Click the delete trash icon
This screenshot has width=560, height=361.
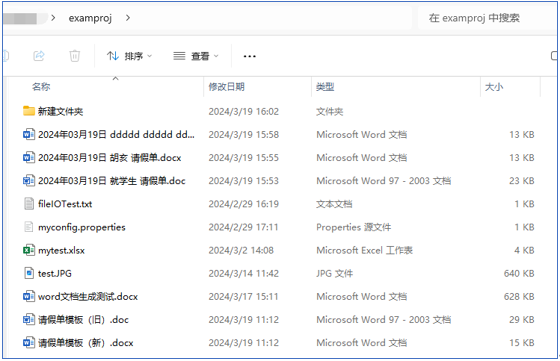75,56
